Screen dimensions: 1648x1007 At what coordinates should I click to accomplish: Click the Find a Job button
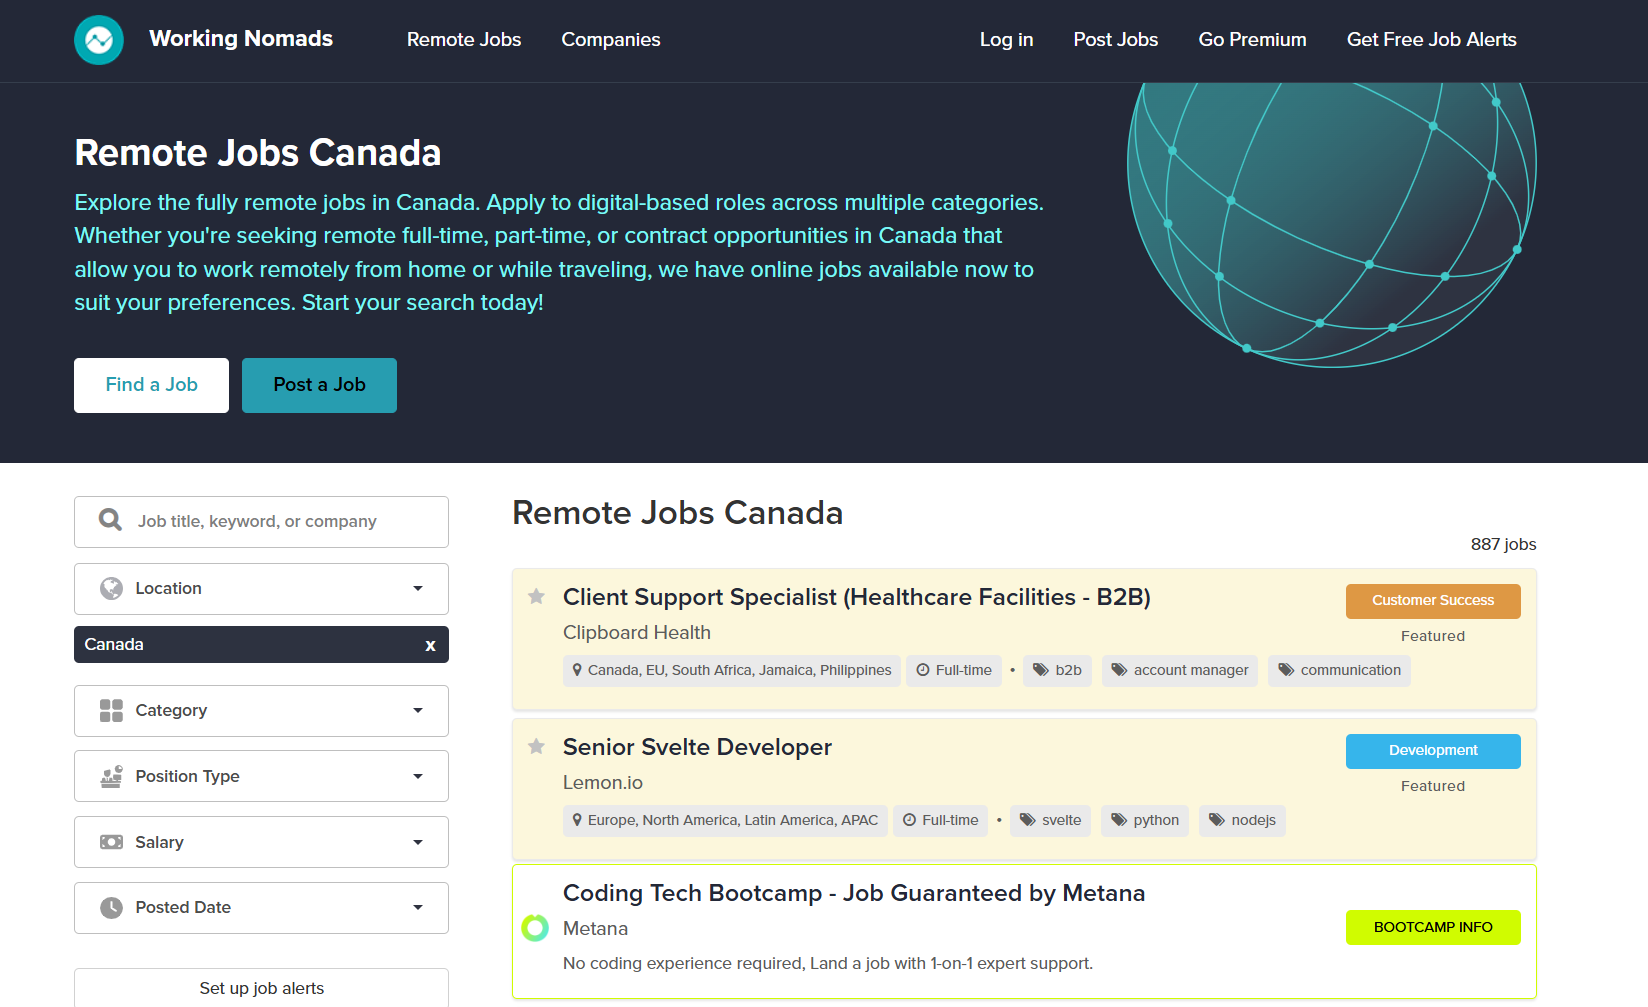click(x=151, y=385)
